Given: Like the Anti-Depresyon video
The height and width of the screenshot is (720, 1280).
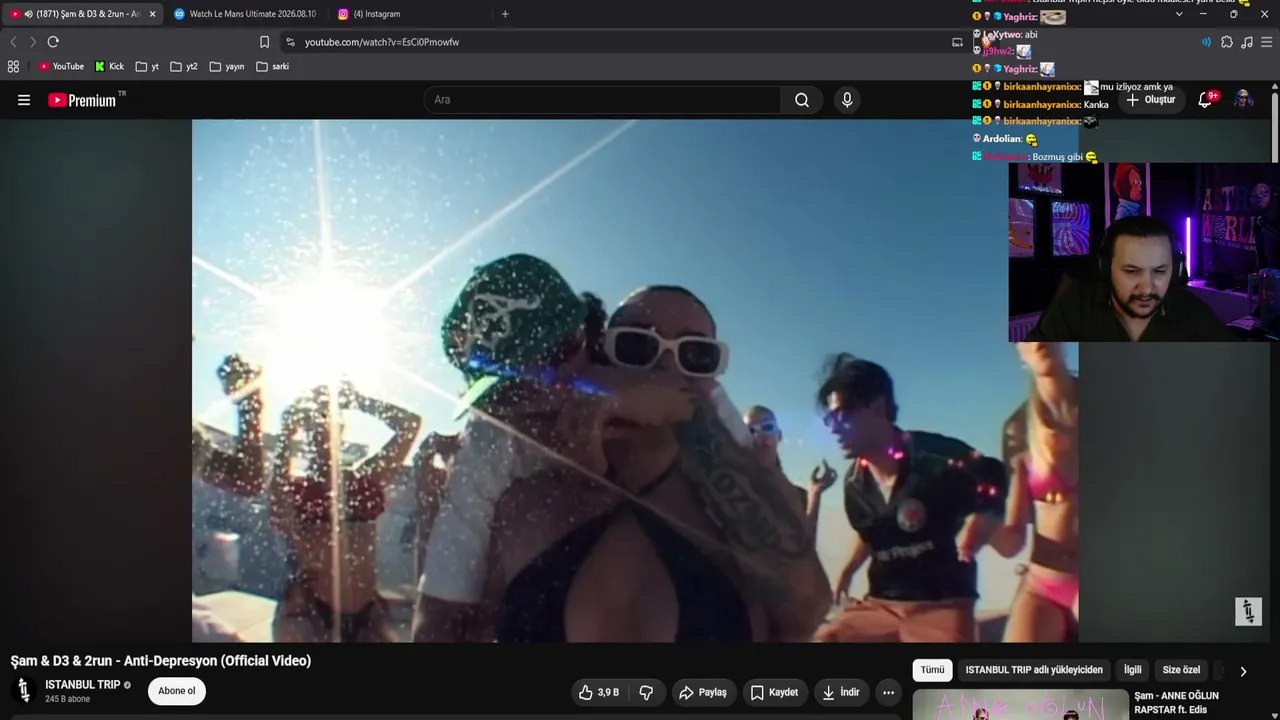Looking at the screenshot, I should pyautogui.click(x=599, y=692).
